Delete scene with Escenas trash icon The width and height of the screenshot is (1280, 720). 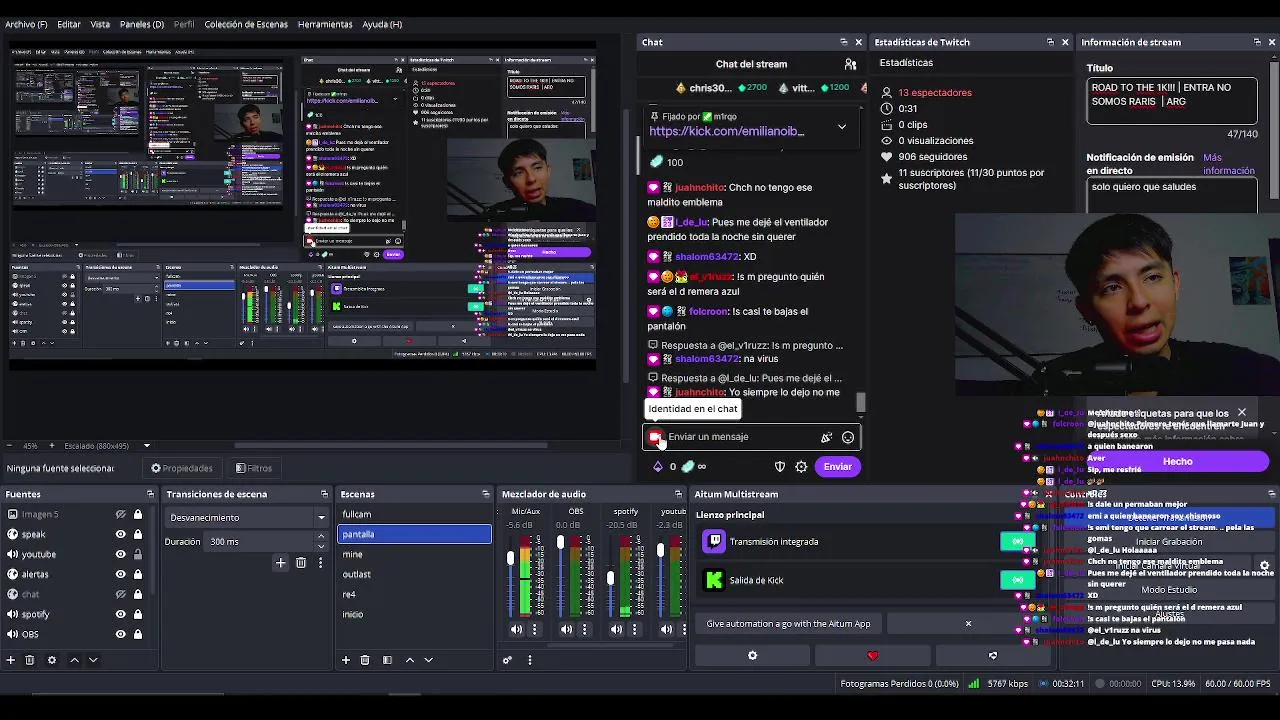click(x=365, y=660)
